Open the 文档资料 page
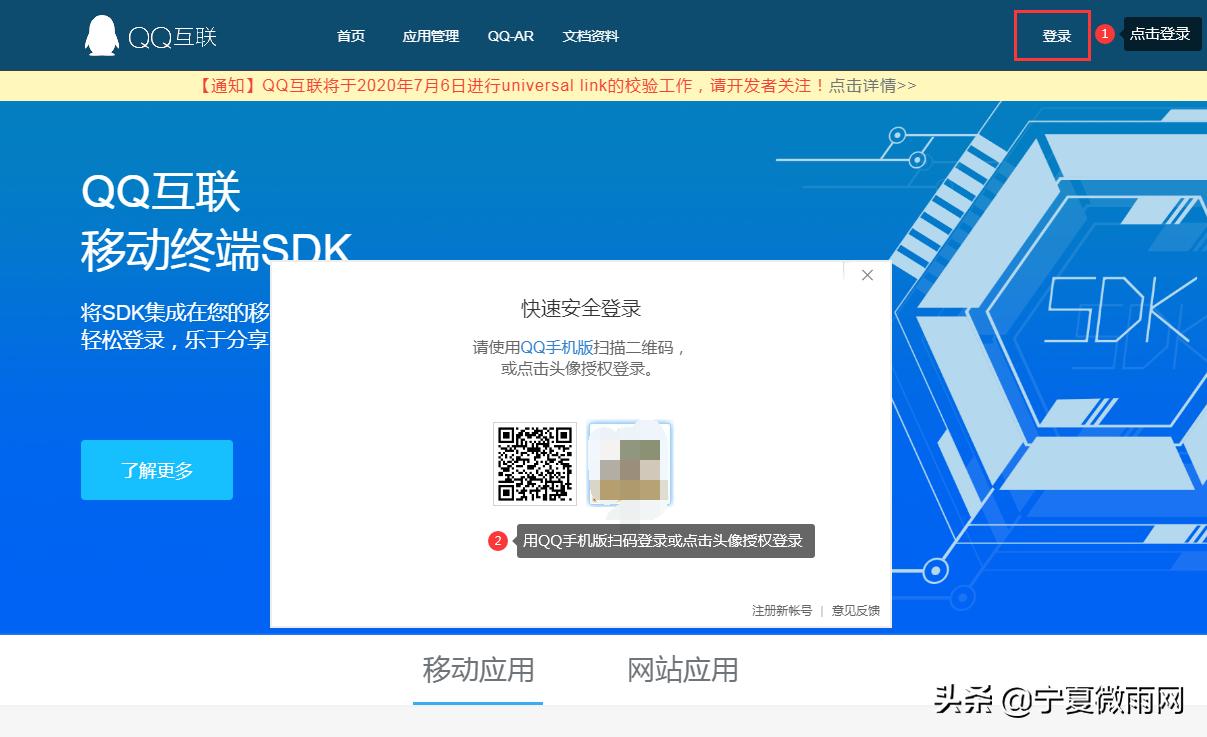 [592, 35]
